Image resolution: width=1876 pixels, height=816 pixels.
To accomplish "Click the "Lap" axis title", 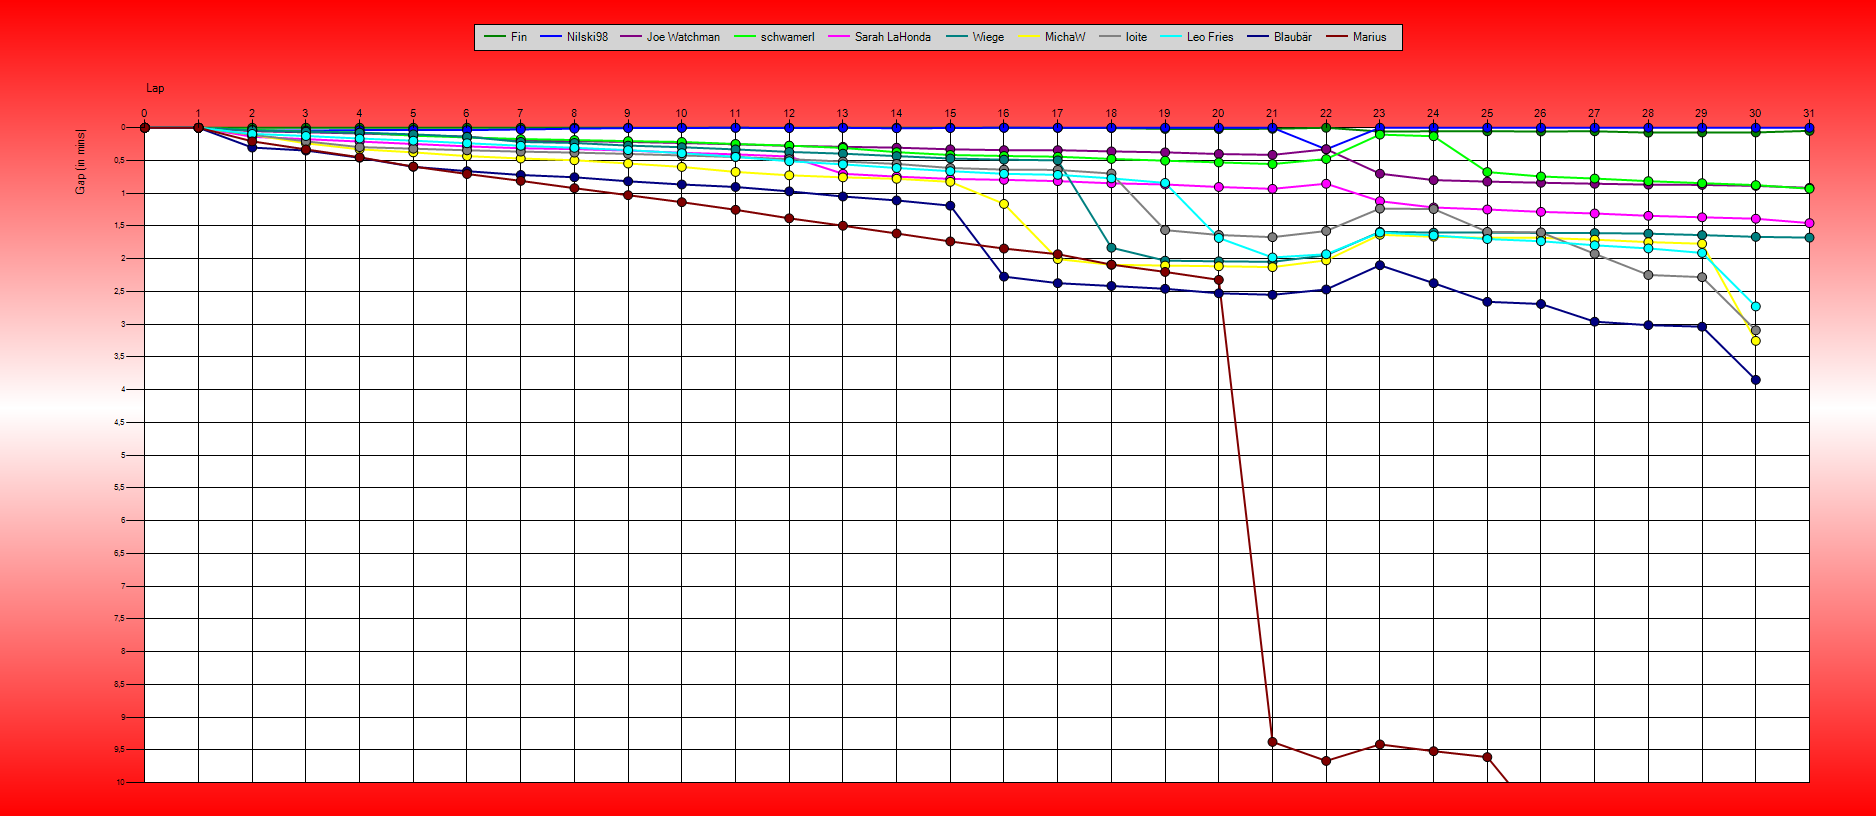I will point(155,88).
